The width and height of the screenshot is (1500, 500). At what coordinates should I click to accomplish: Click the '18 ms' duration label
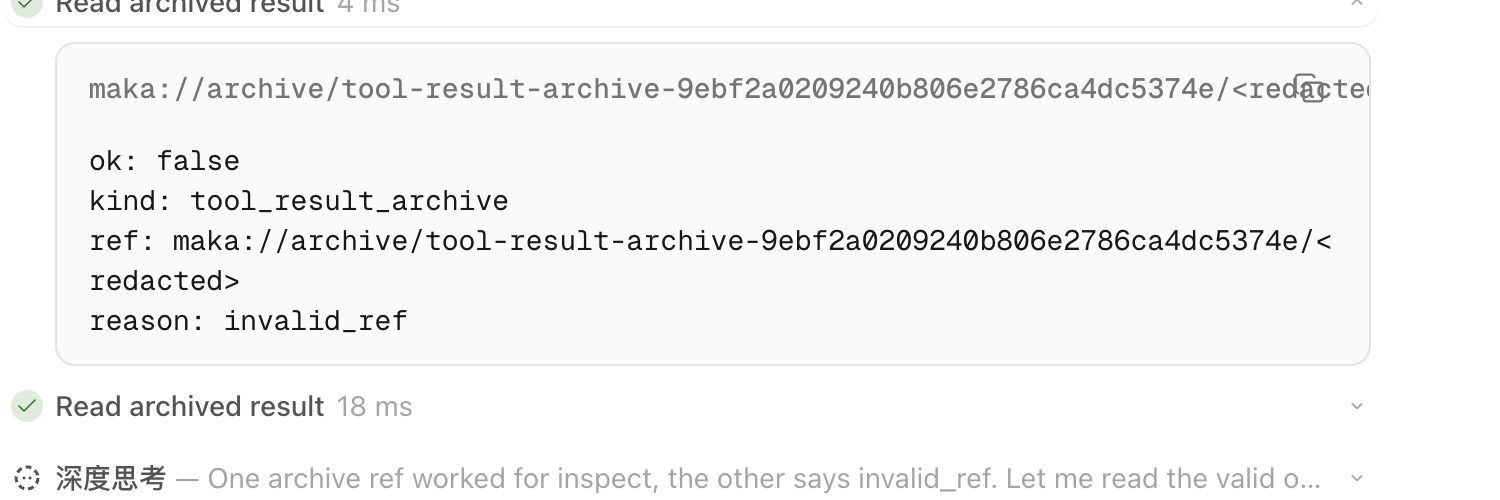374,406
